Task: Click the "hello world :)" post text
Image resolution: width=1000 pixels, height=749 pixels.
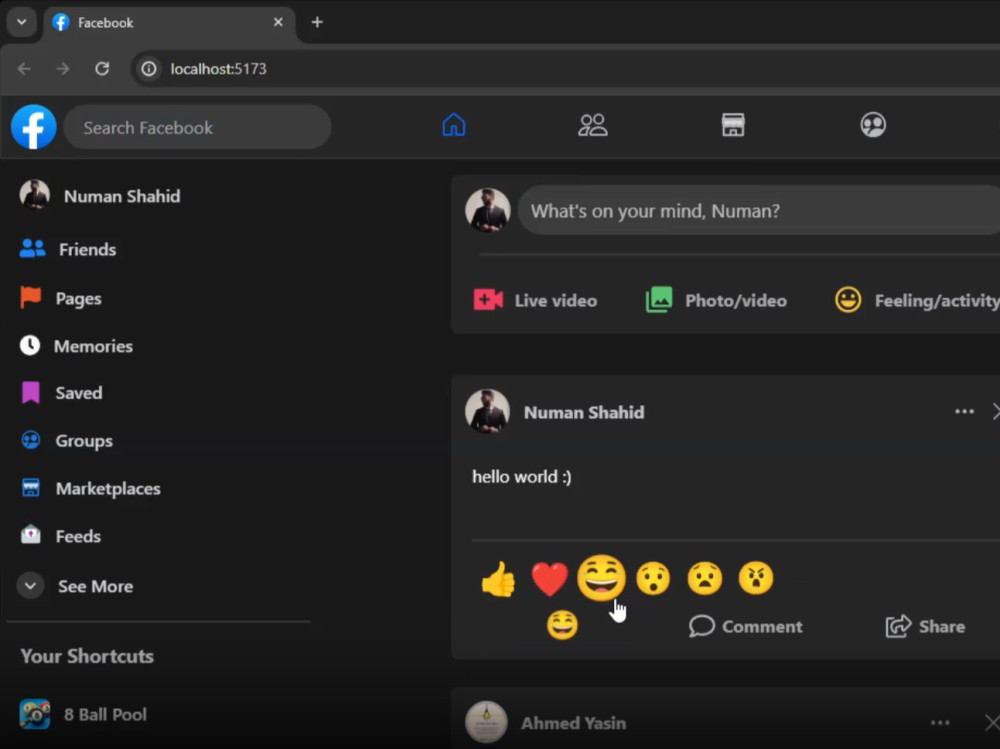Action: pyautogui.click(x=522, y=477)
